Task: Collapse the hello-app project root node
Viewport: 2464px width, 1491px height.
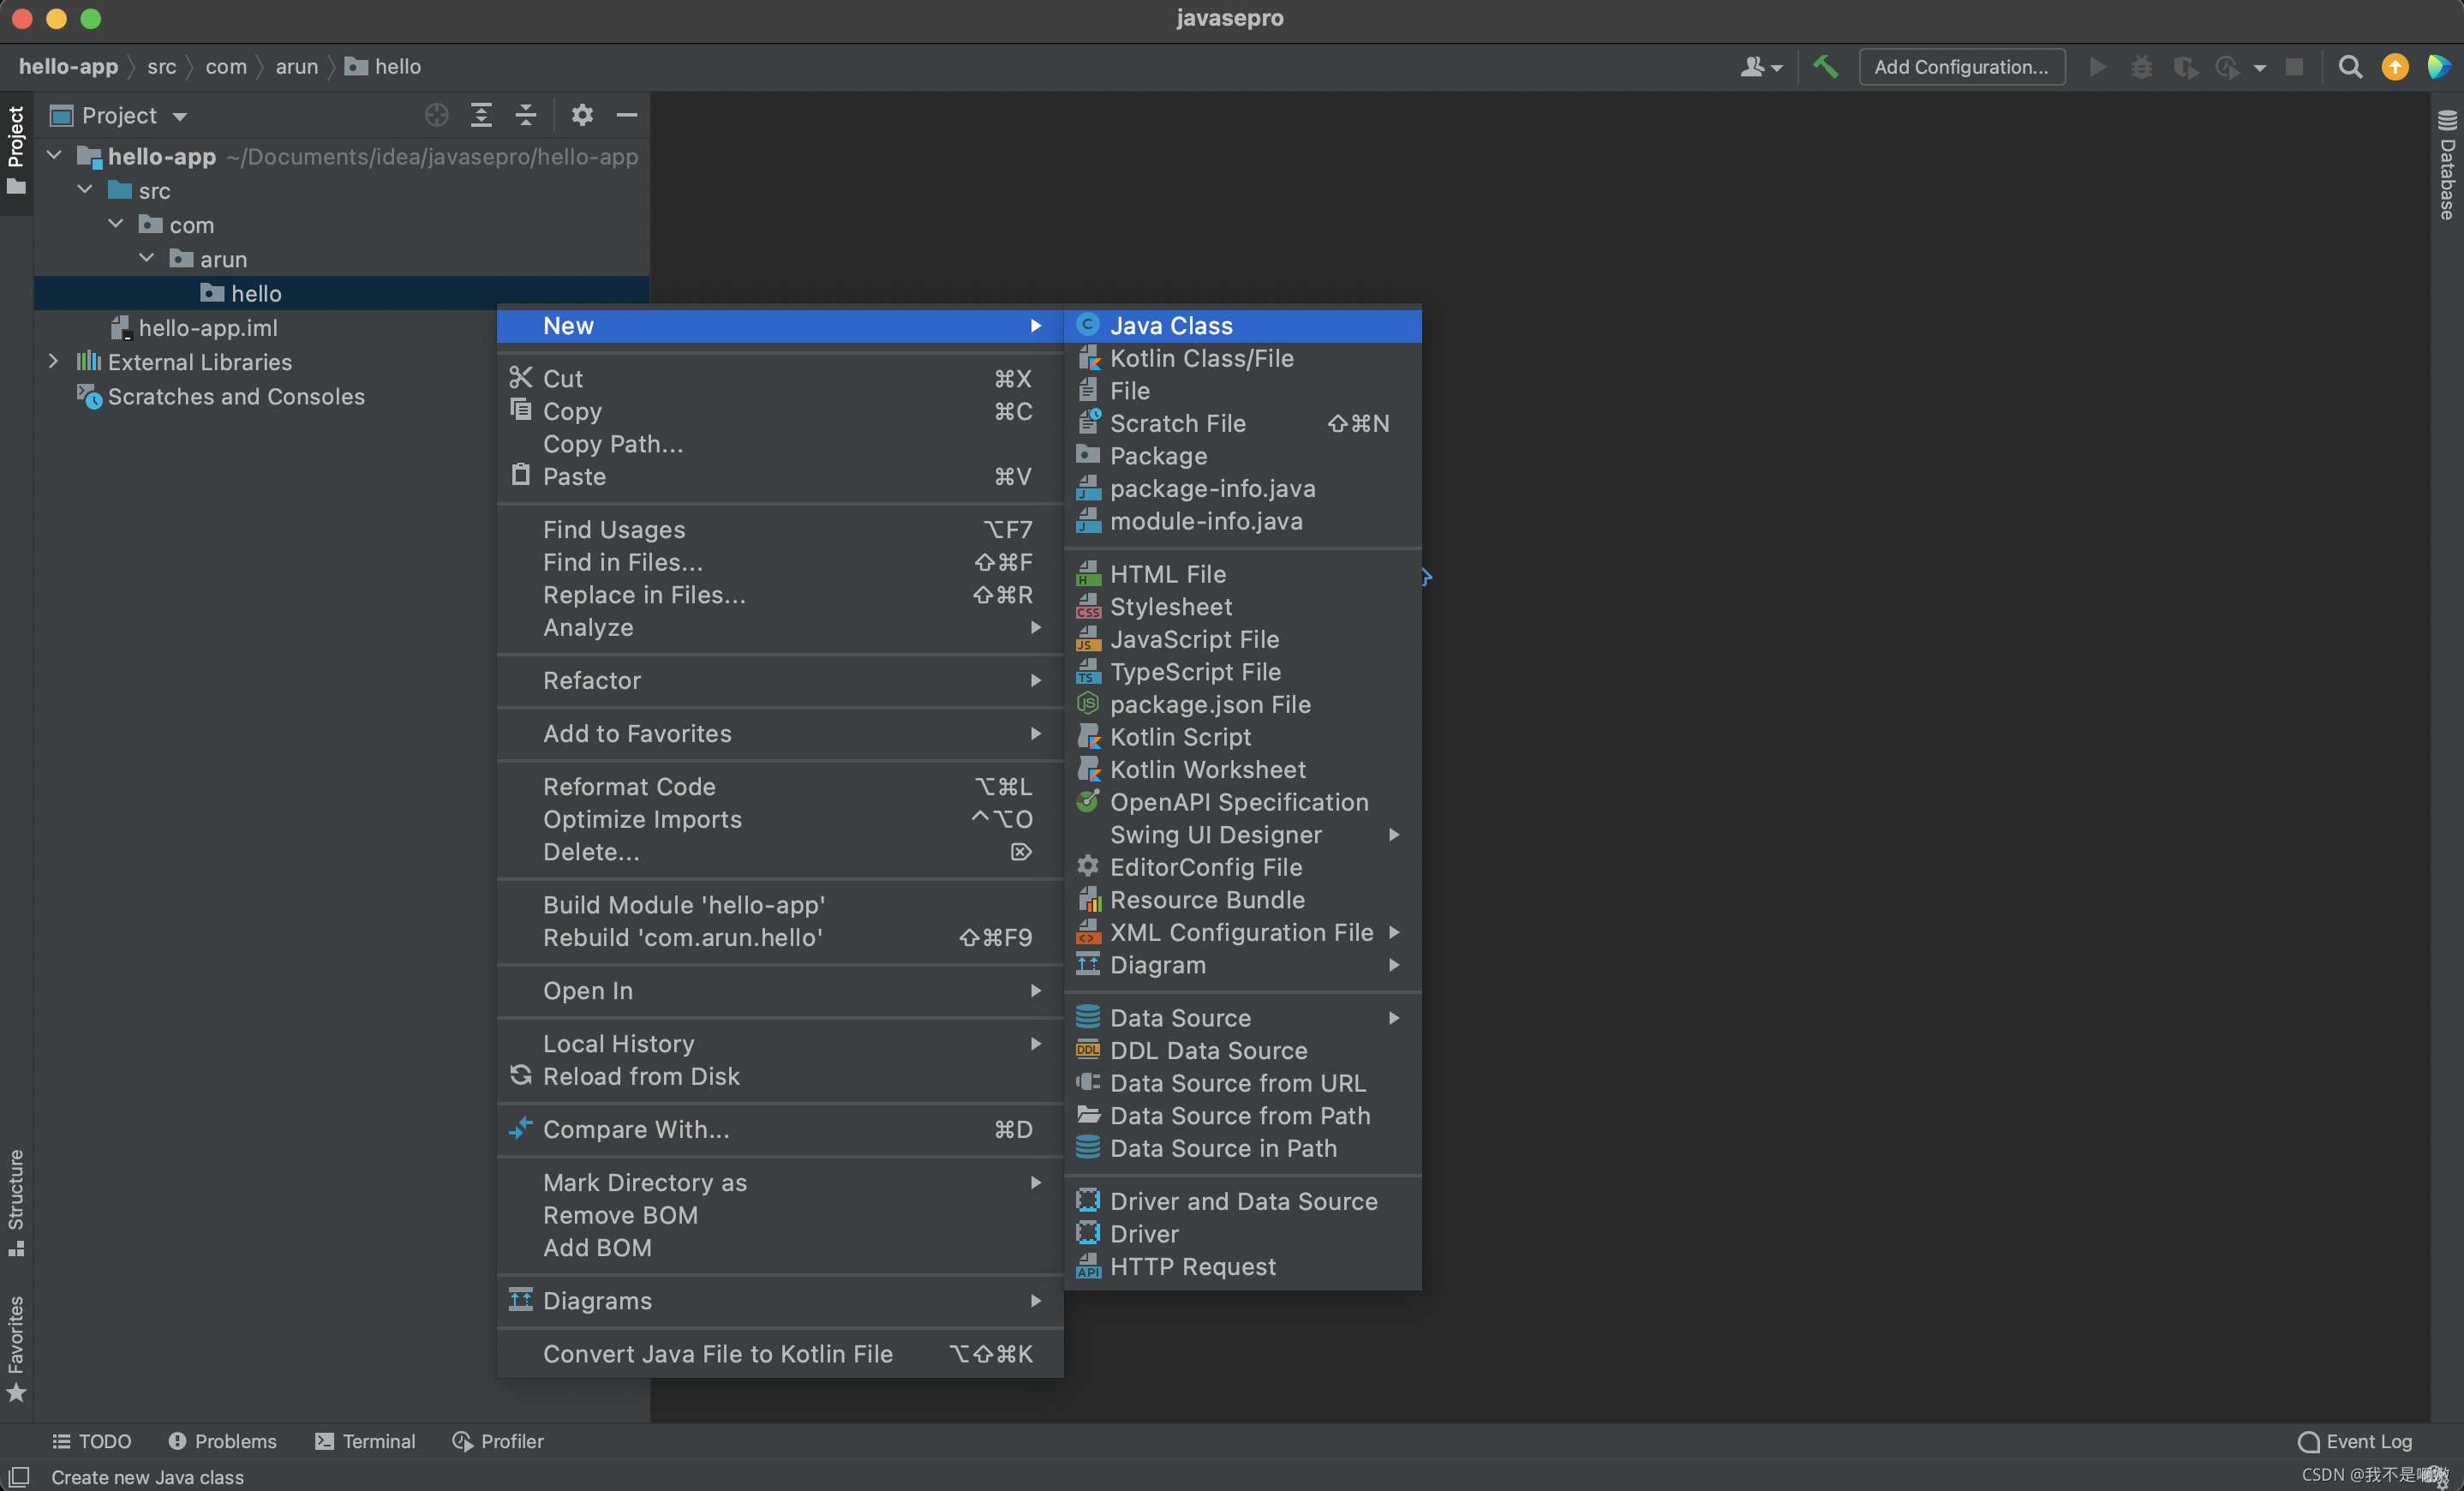Action: click(x=55, y=156)
